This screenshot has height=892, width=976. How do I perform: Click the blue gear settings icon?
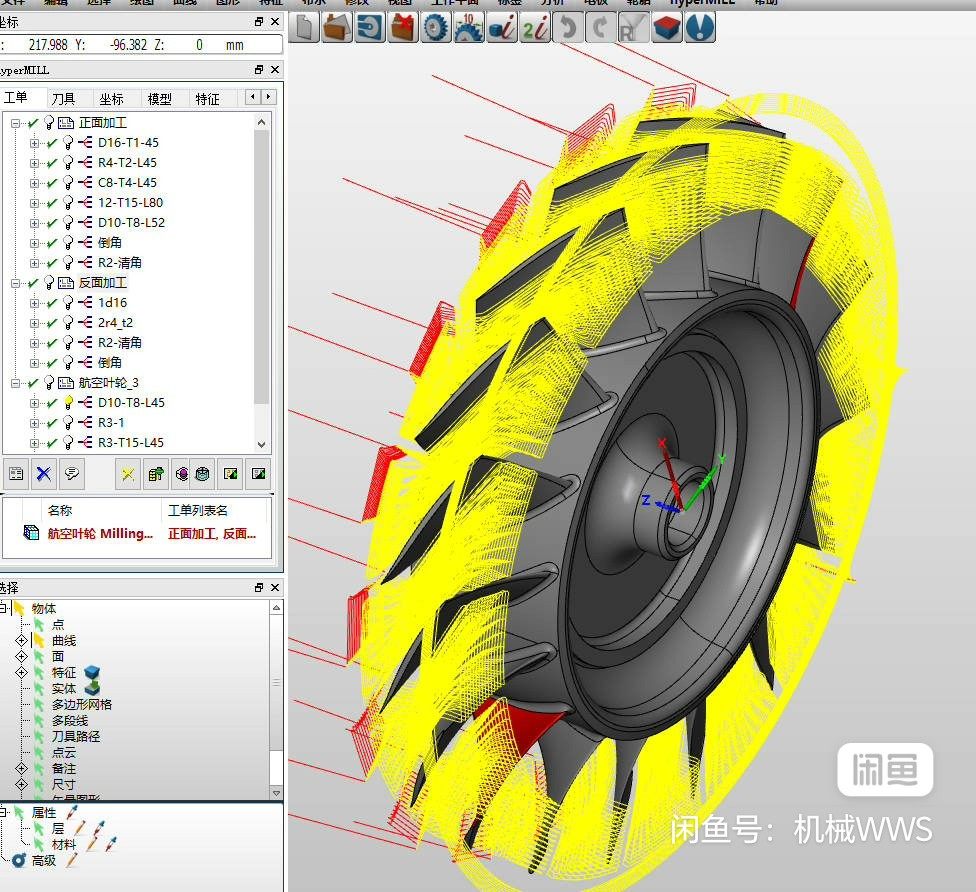point(436,27)
